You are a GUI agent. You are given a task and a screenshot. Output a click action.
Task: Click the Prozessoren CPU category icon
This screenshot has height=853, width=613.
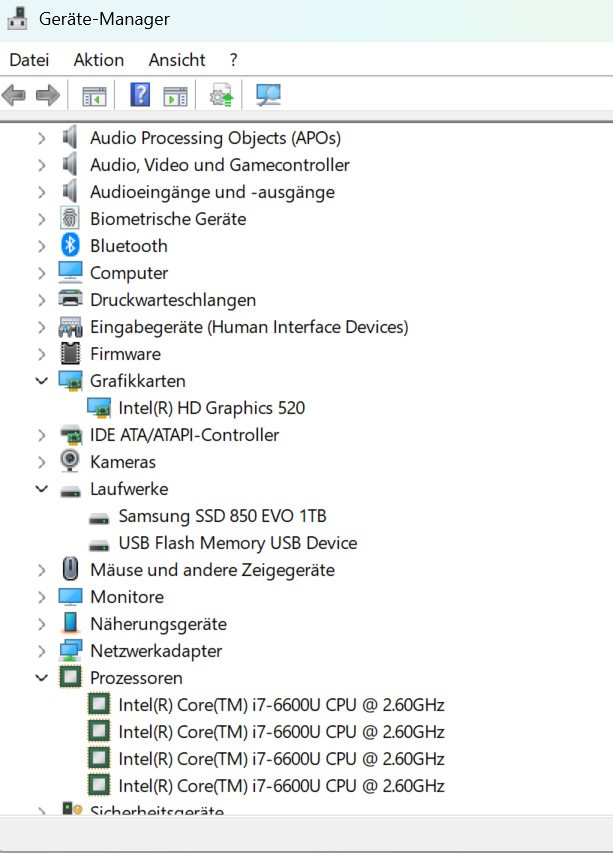click(70, 677)
